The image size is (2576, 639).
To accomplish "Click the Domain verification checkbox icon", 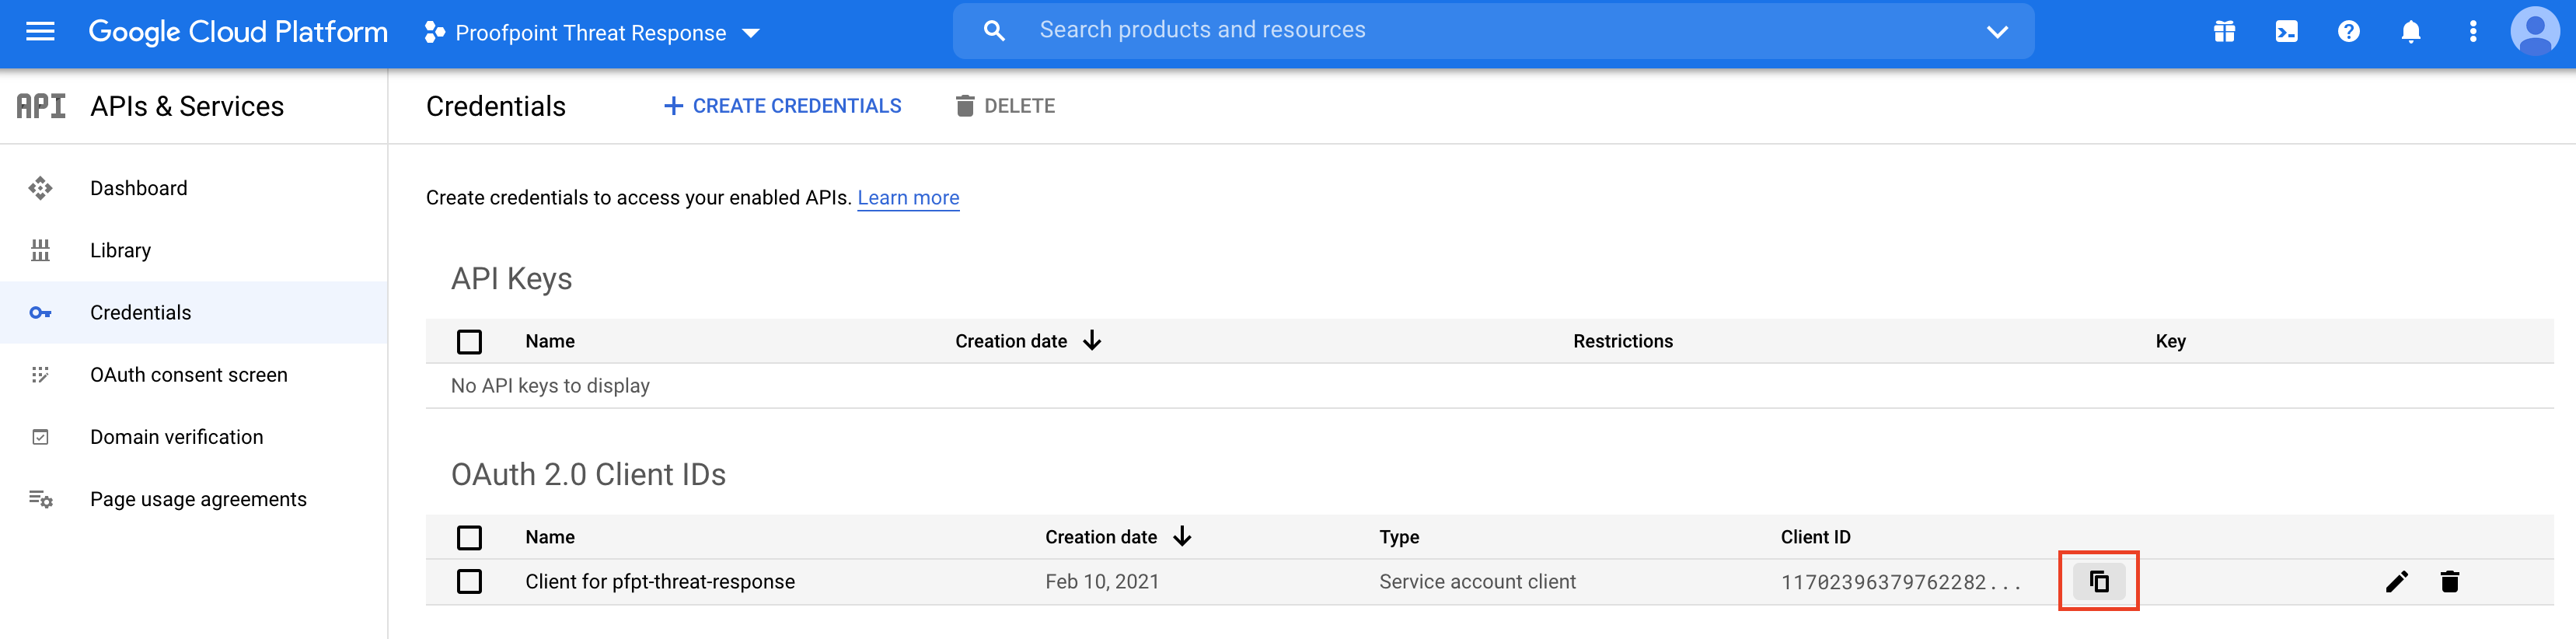I will (40, 437).
